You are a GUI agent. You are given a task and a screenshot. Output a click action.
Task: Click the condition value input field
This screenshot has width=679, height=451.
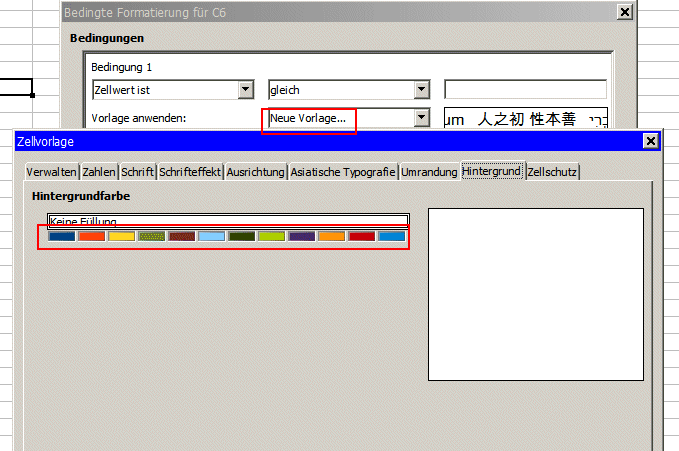[x=525, y=90]
